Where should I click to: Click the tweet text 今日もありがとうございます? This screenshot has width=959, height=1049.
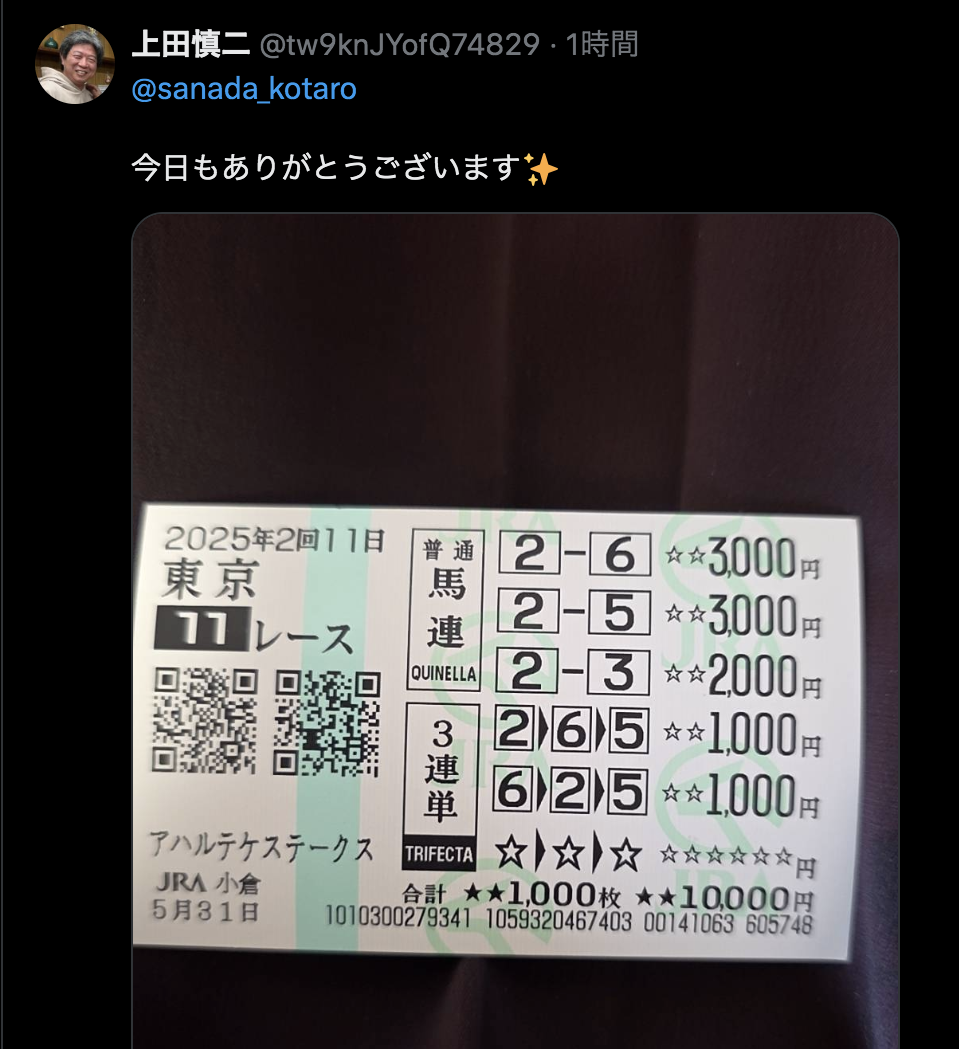pyautogui.click(x=326, y=167)
